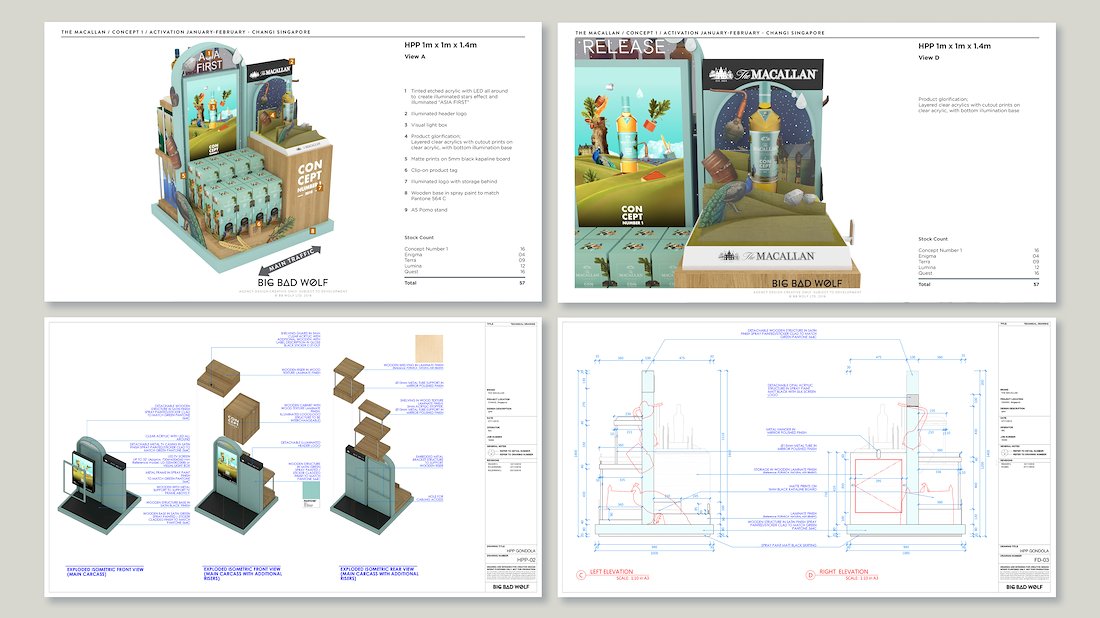This screenshot has width=1100, height=618.
Task: Click note 'Clip-on product tag'
Action: tap(434, 170)
